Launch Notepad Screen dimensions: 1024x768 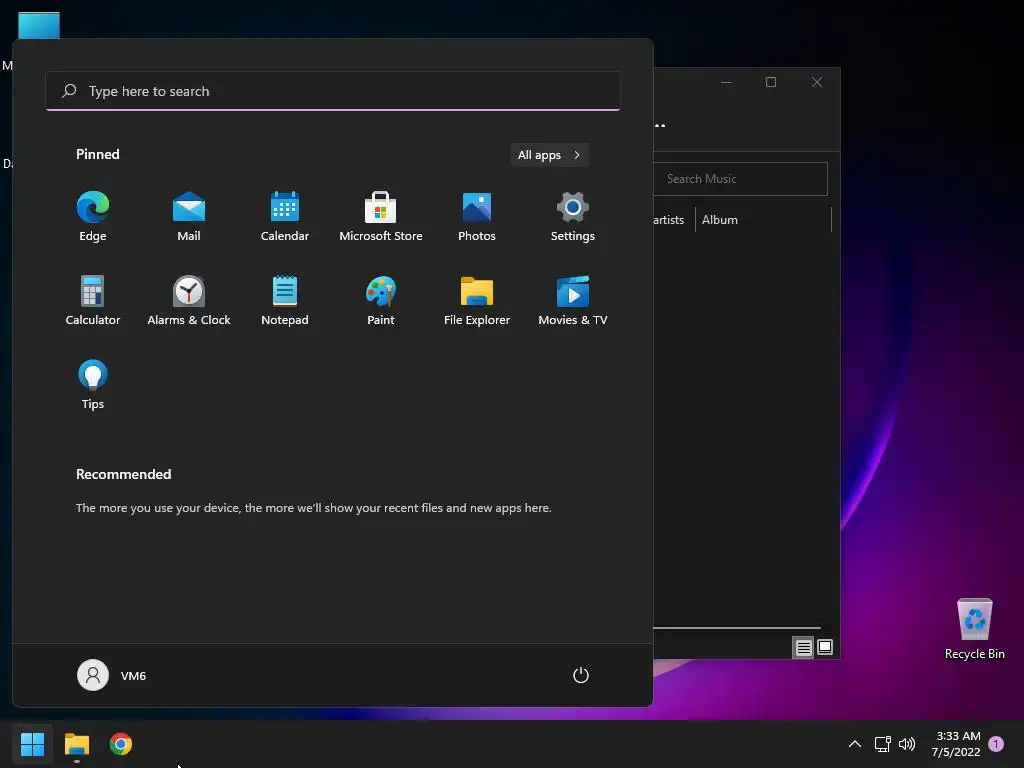pyautogui.click(x=285, y=300)
